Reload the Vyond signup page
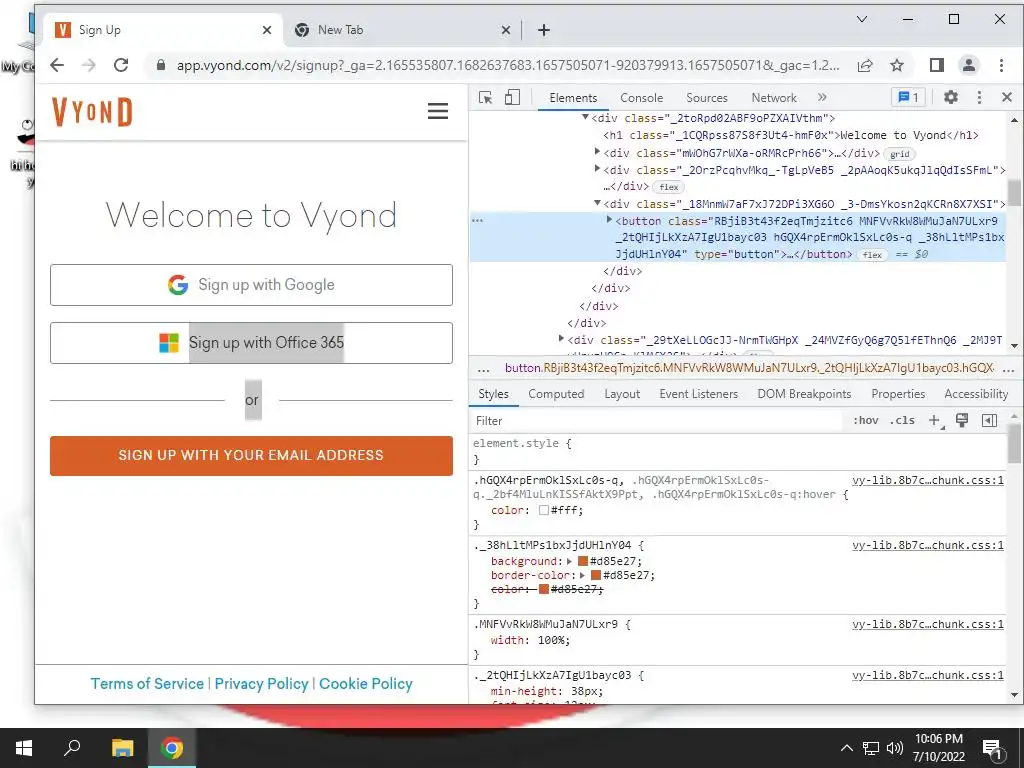The image size is (1024, 768). [x=121, y=65]
